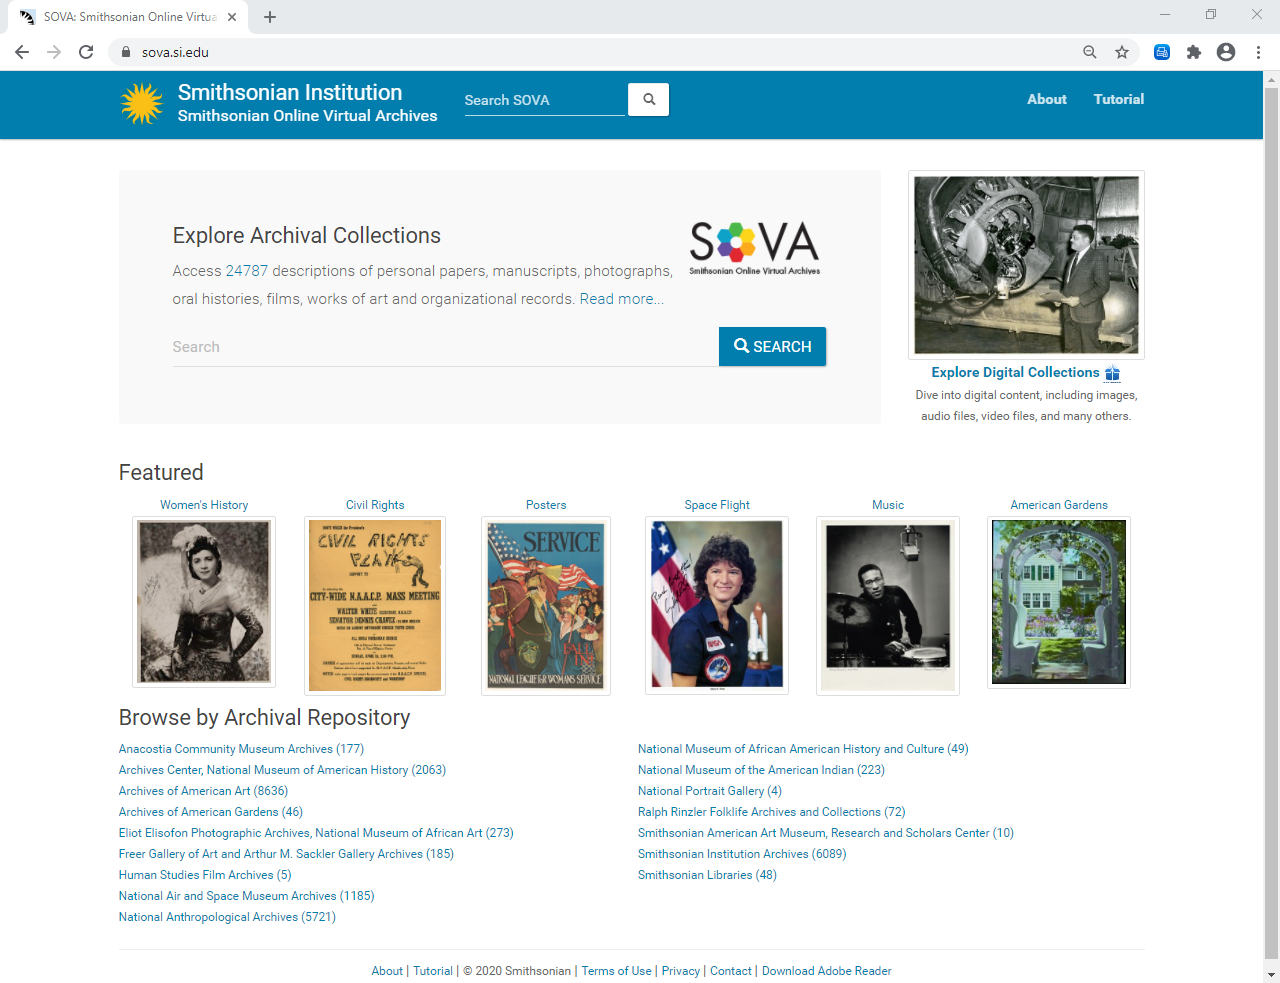
Task: Open a new browser tab with plus
Action: coord(270,17)
